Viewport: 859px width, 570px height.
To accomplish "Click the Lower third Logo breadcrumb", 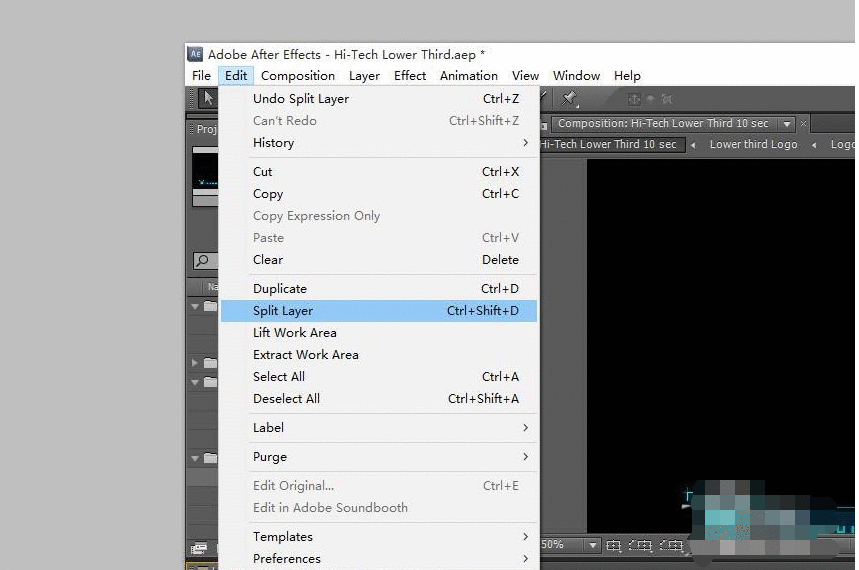I will pyautogui.click(x=753, y=144).
